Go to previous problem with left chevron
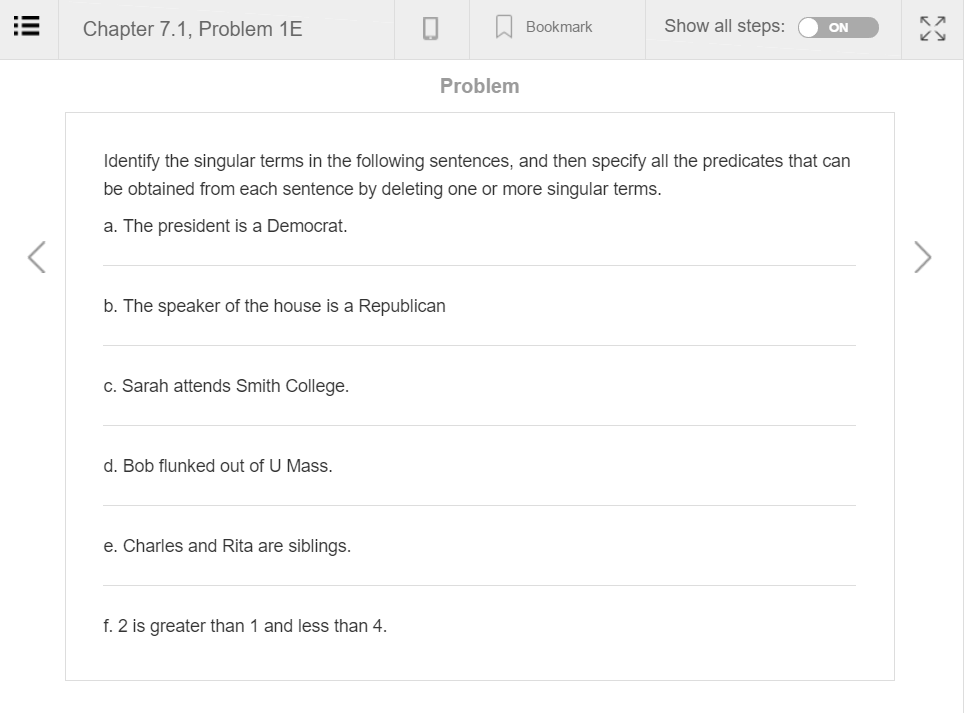 click(x=36, y=257)
